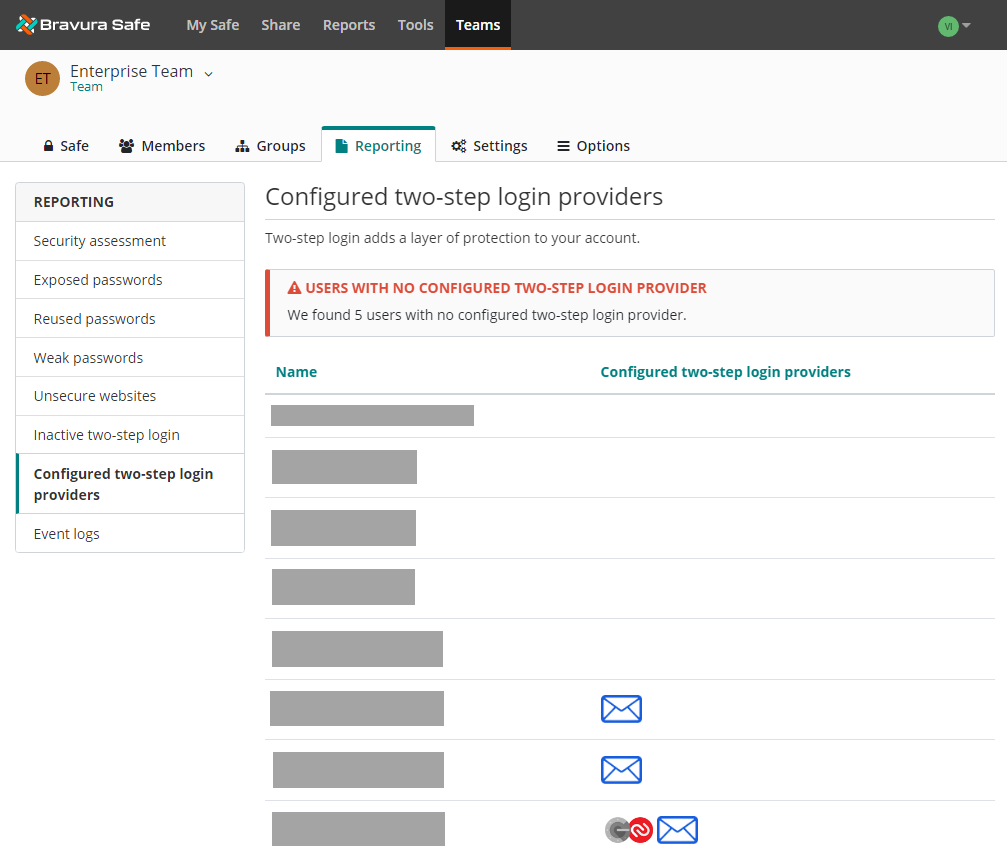Image resolution: width=1007 pixels, height=860 pixels.
Task: Click the lock icon on Safe tab
Action: coord(48,146)
